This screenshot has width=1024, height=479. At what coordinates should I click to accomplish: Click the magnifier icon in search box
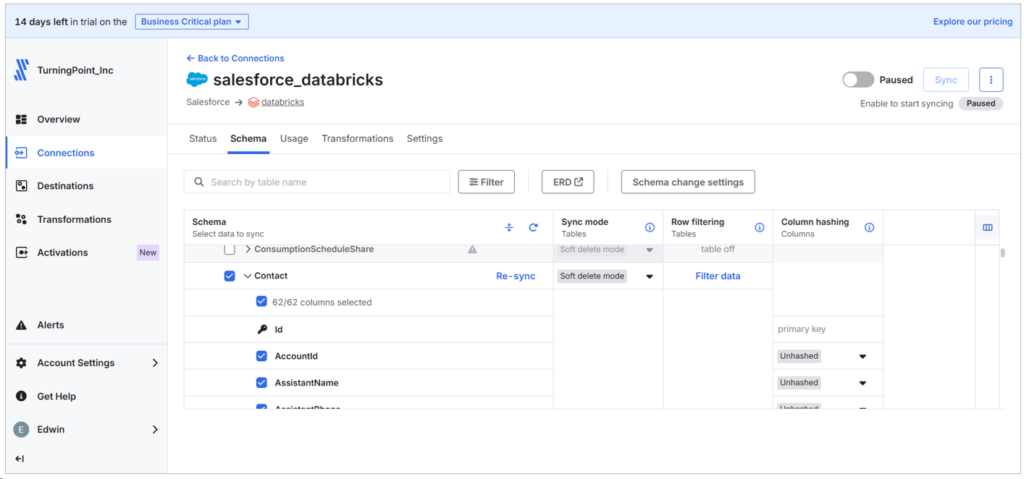198,182
